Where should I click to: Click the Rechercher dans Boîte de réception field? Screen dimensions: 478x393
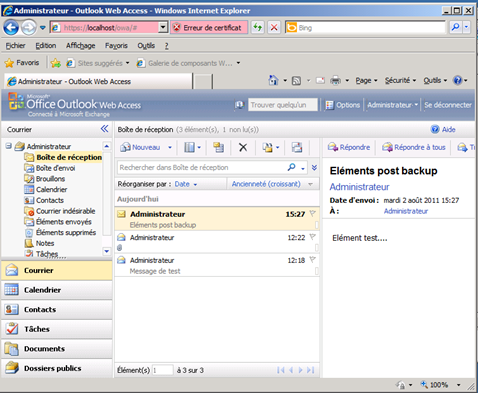pyautogui.click(x=201, y=167)
